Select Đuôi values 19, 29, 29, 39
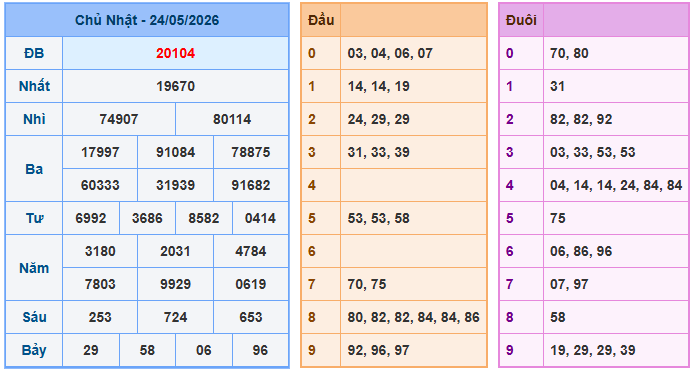Viewport: 694px width, 374px height. click(x=593, y=350)
